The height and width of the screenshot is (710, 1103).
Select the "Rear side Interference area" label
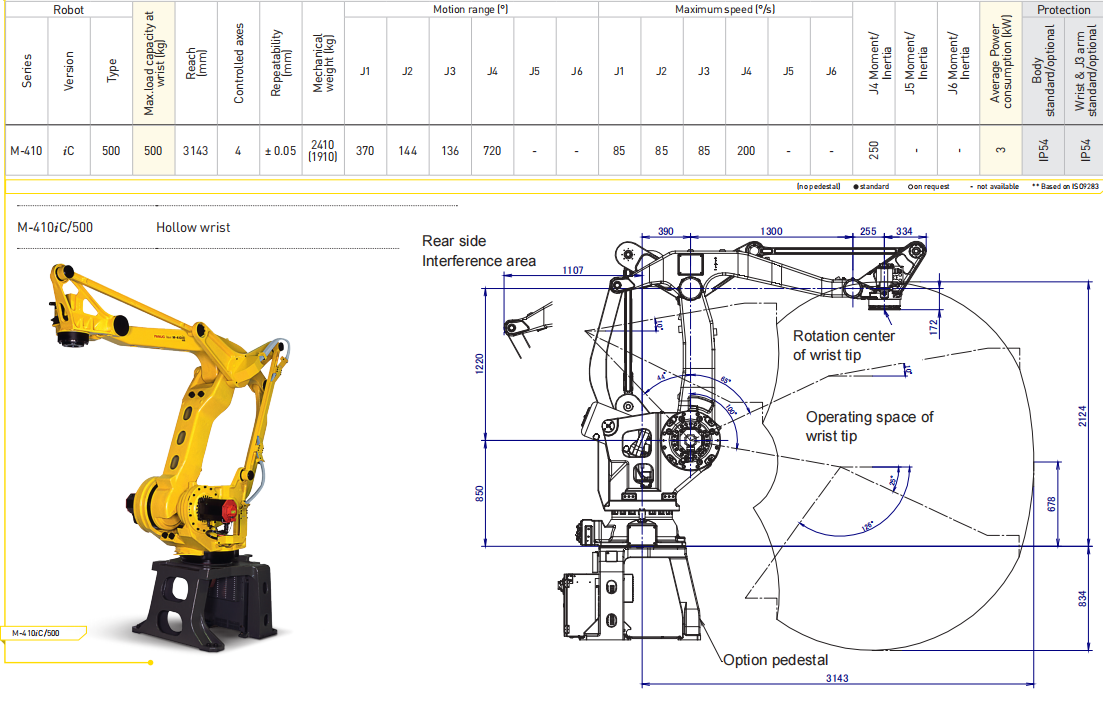tap(478, 251)
